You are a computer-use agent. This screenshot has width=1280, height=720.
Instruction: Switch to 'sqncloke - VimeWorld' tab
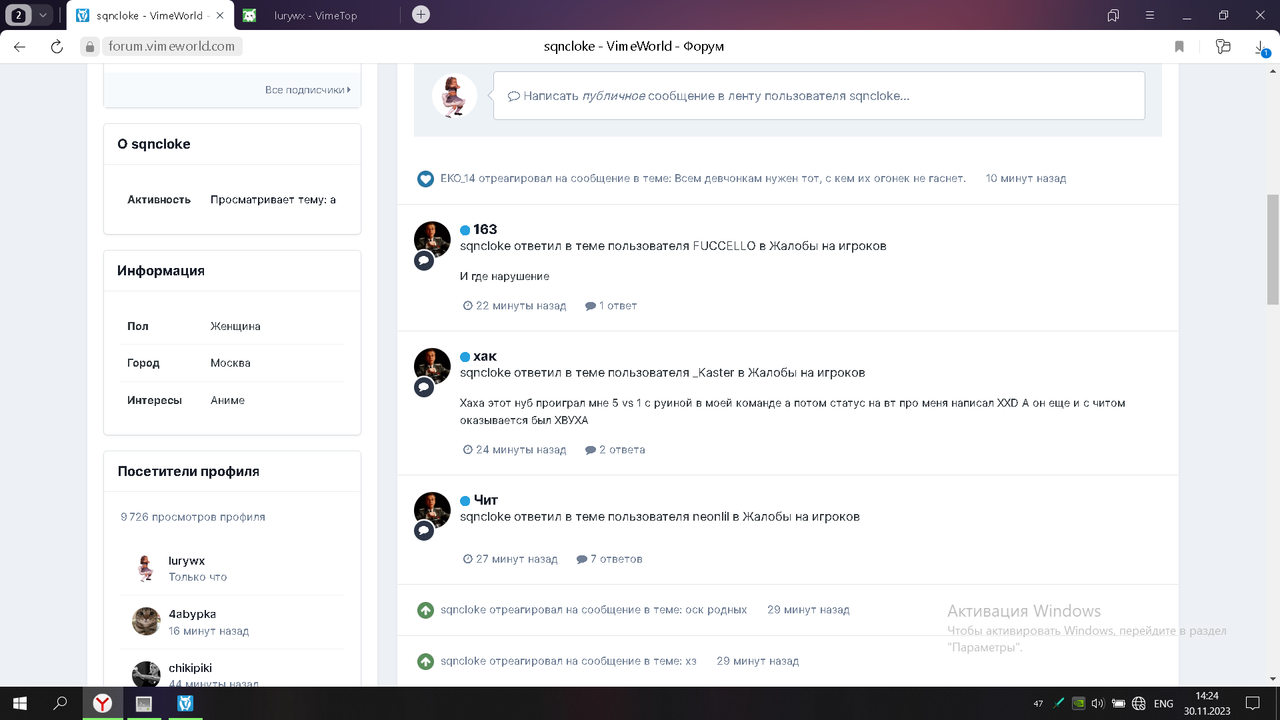pyautogui.click(x=151, y=15)
